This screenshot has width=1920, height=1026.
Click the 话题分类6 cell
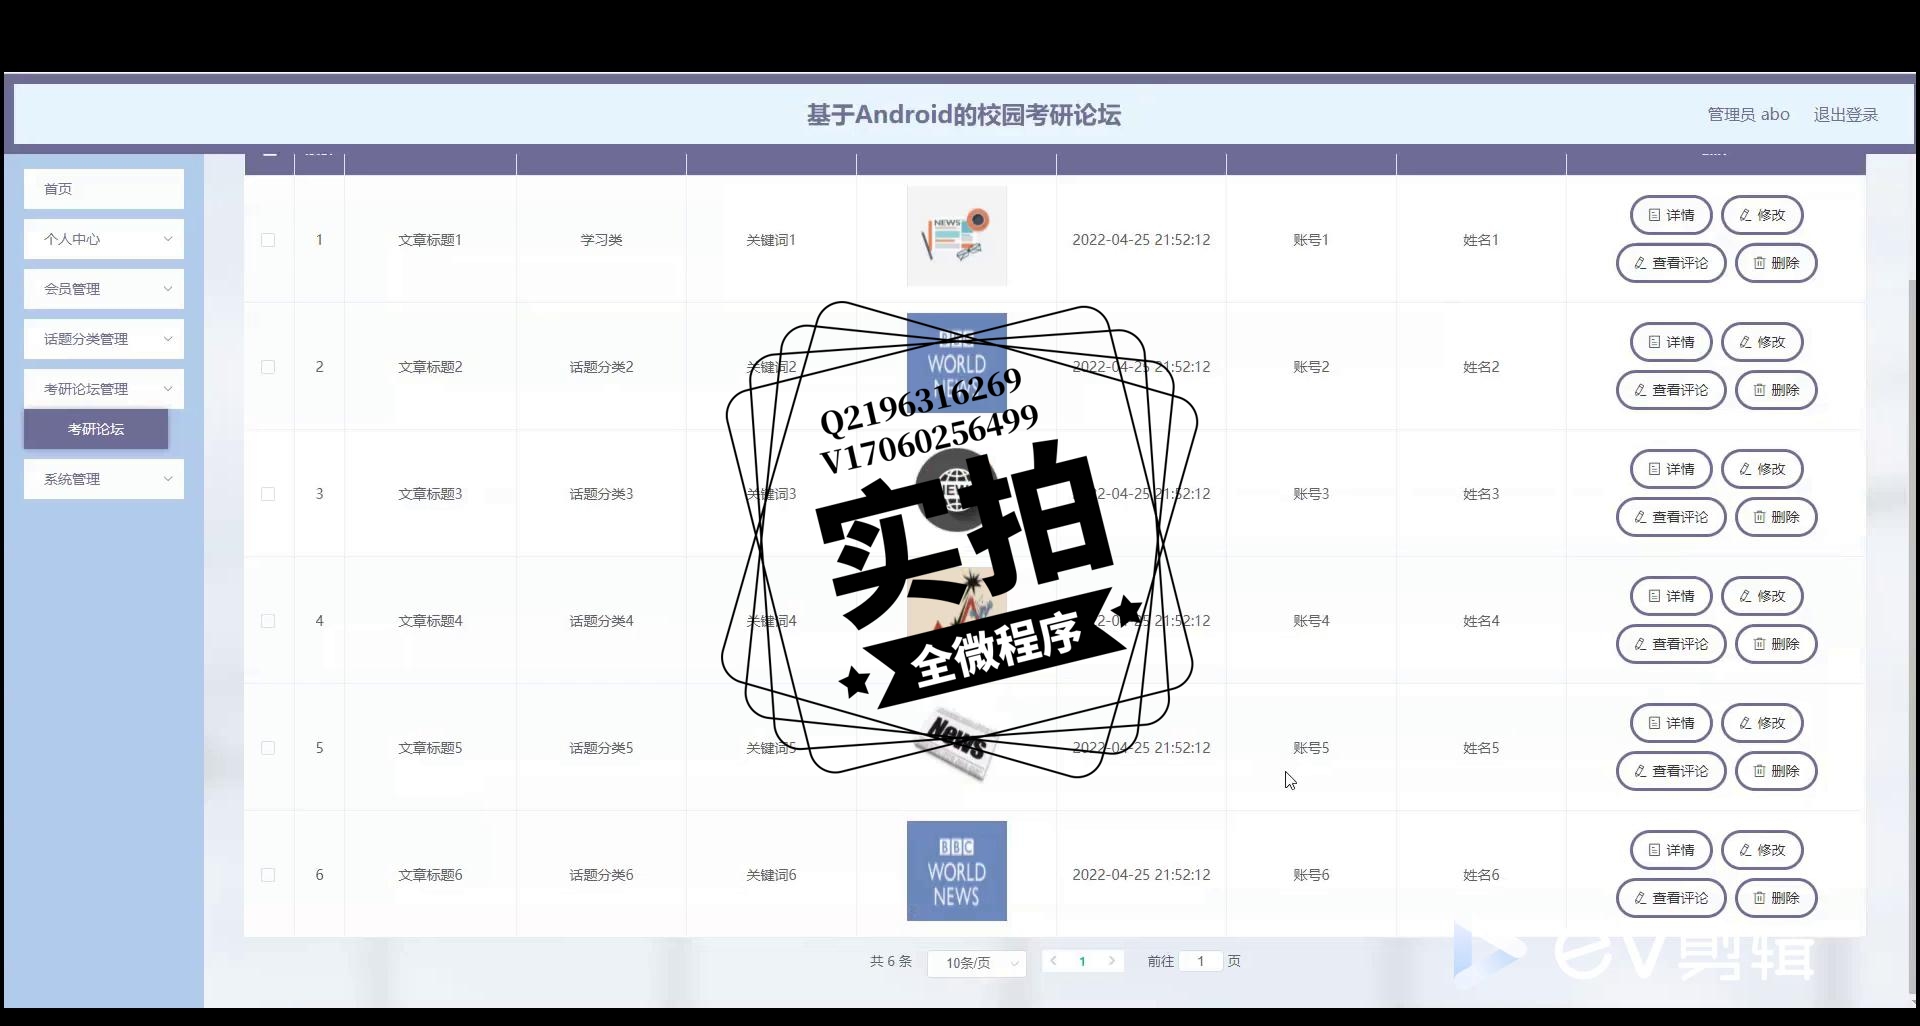tap(601, 875)
